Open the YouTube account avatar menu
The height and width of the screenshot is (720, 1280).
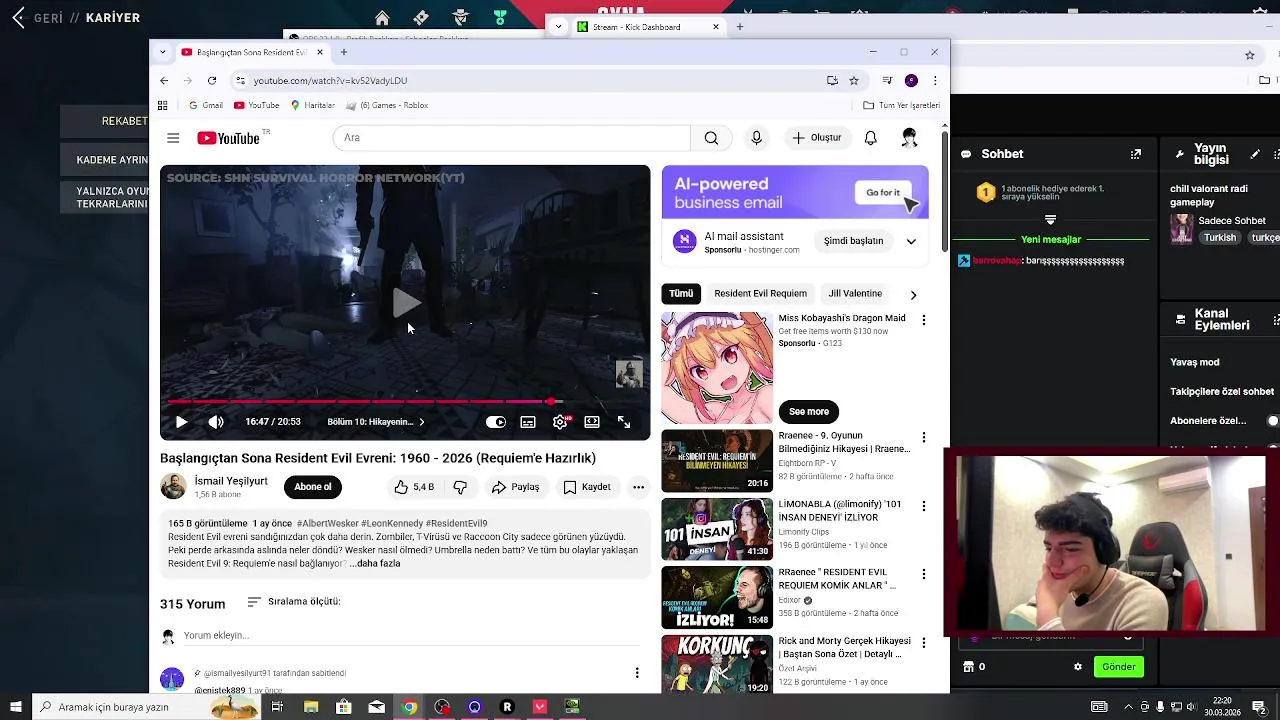click(909, 138)
